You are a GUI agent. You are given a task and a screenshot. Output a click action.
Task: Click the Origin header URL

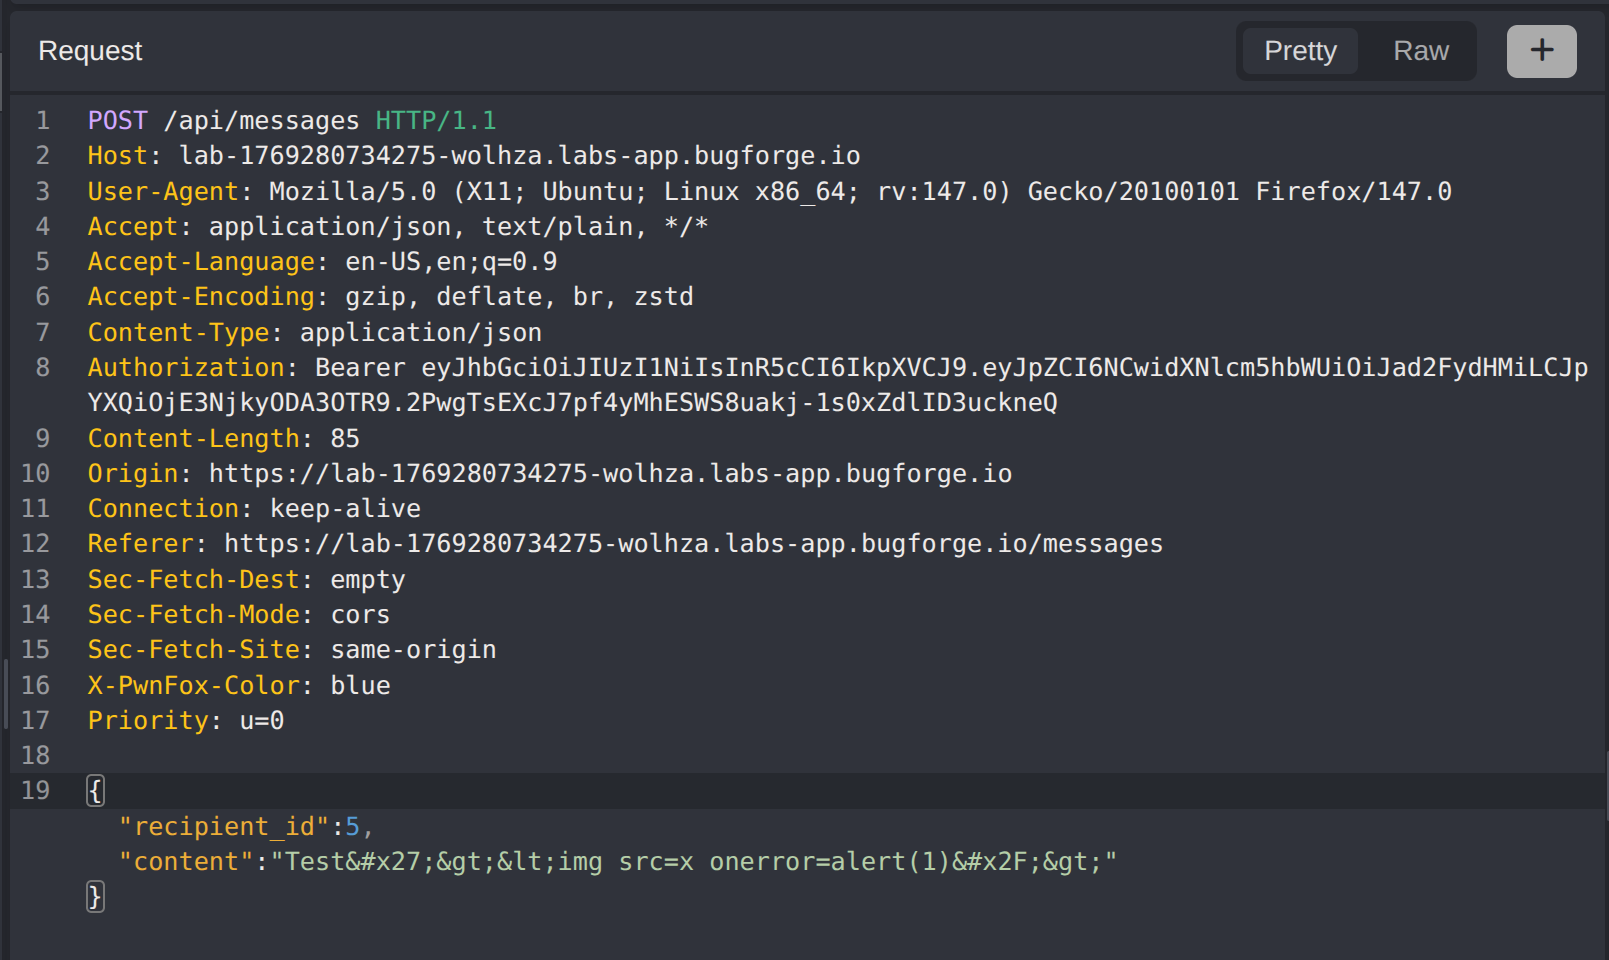[610, 474]
